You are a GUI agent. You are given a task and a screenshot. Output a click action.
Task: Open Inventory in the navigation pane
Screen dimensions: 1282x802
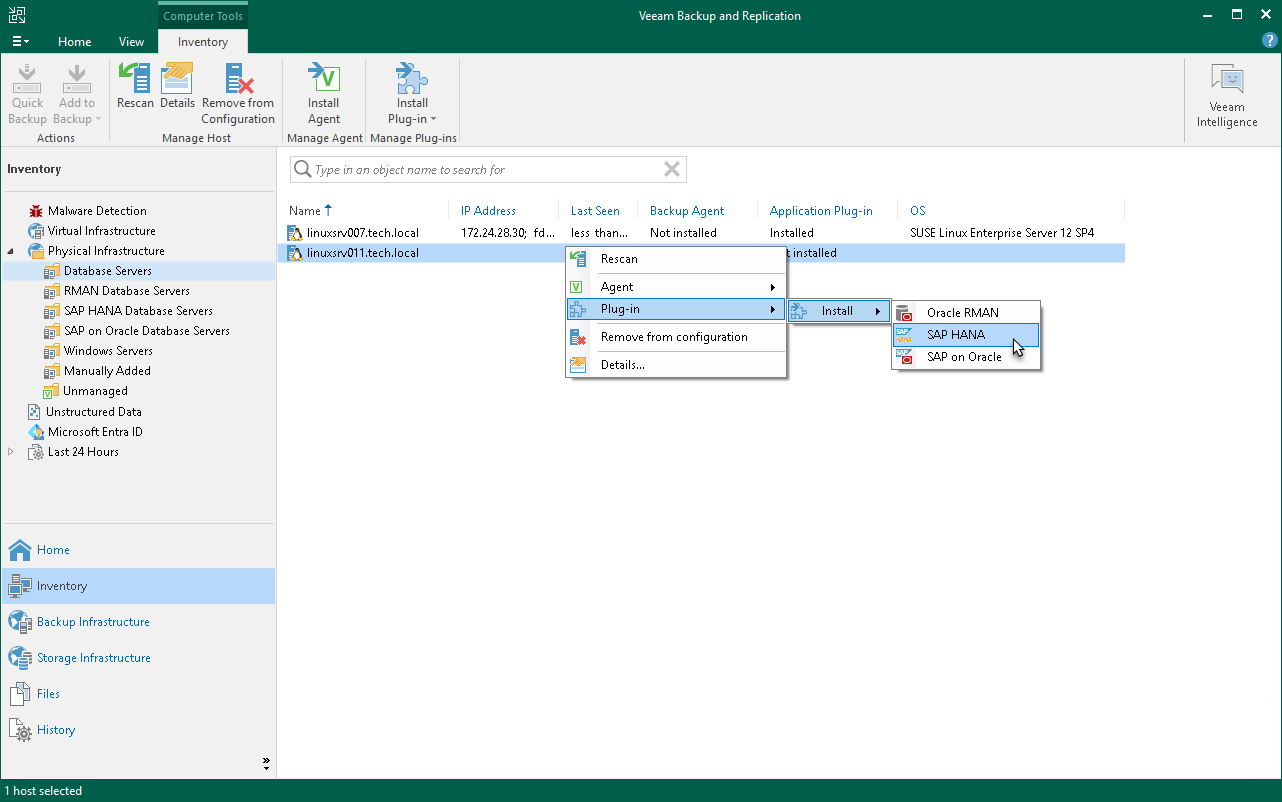[138, 586]
